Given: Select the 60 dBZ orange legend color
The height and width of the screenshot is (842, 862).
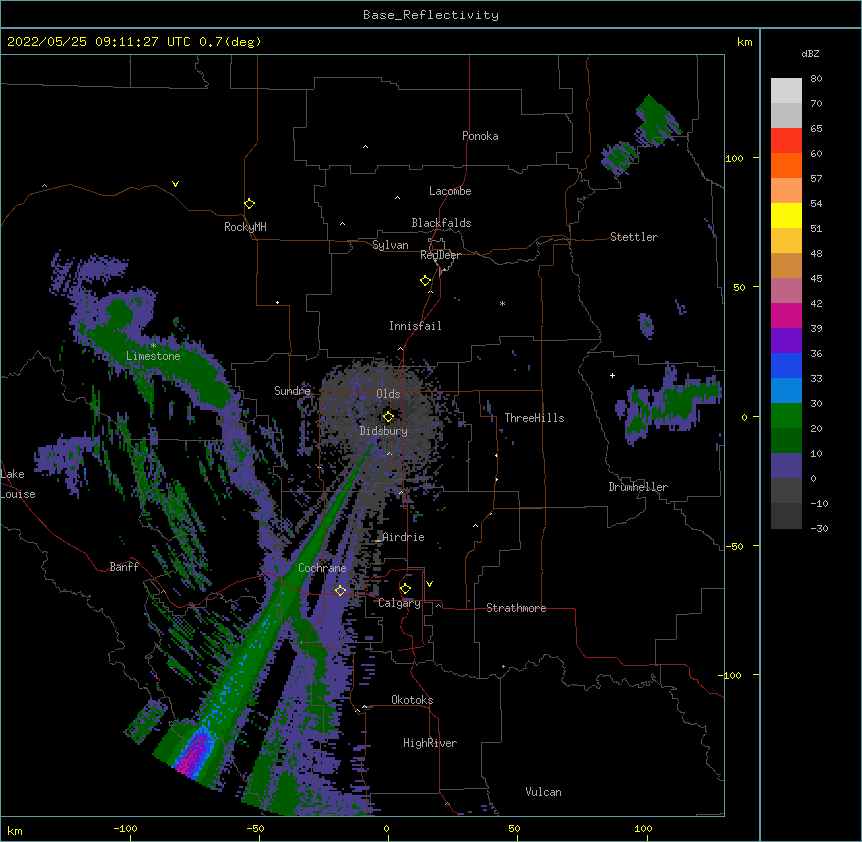Looking at the screenshot, I should 786,165.
